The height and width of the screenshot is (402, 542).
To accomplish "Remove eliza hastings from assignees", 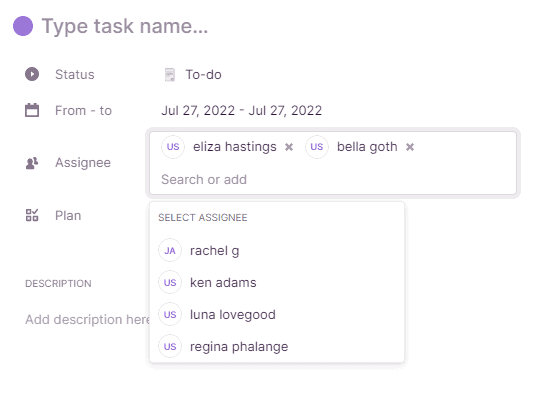I will [x=289, y=147].
